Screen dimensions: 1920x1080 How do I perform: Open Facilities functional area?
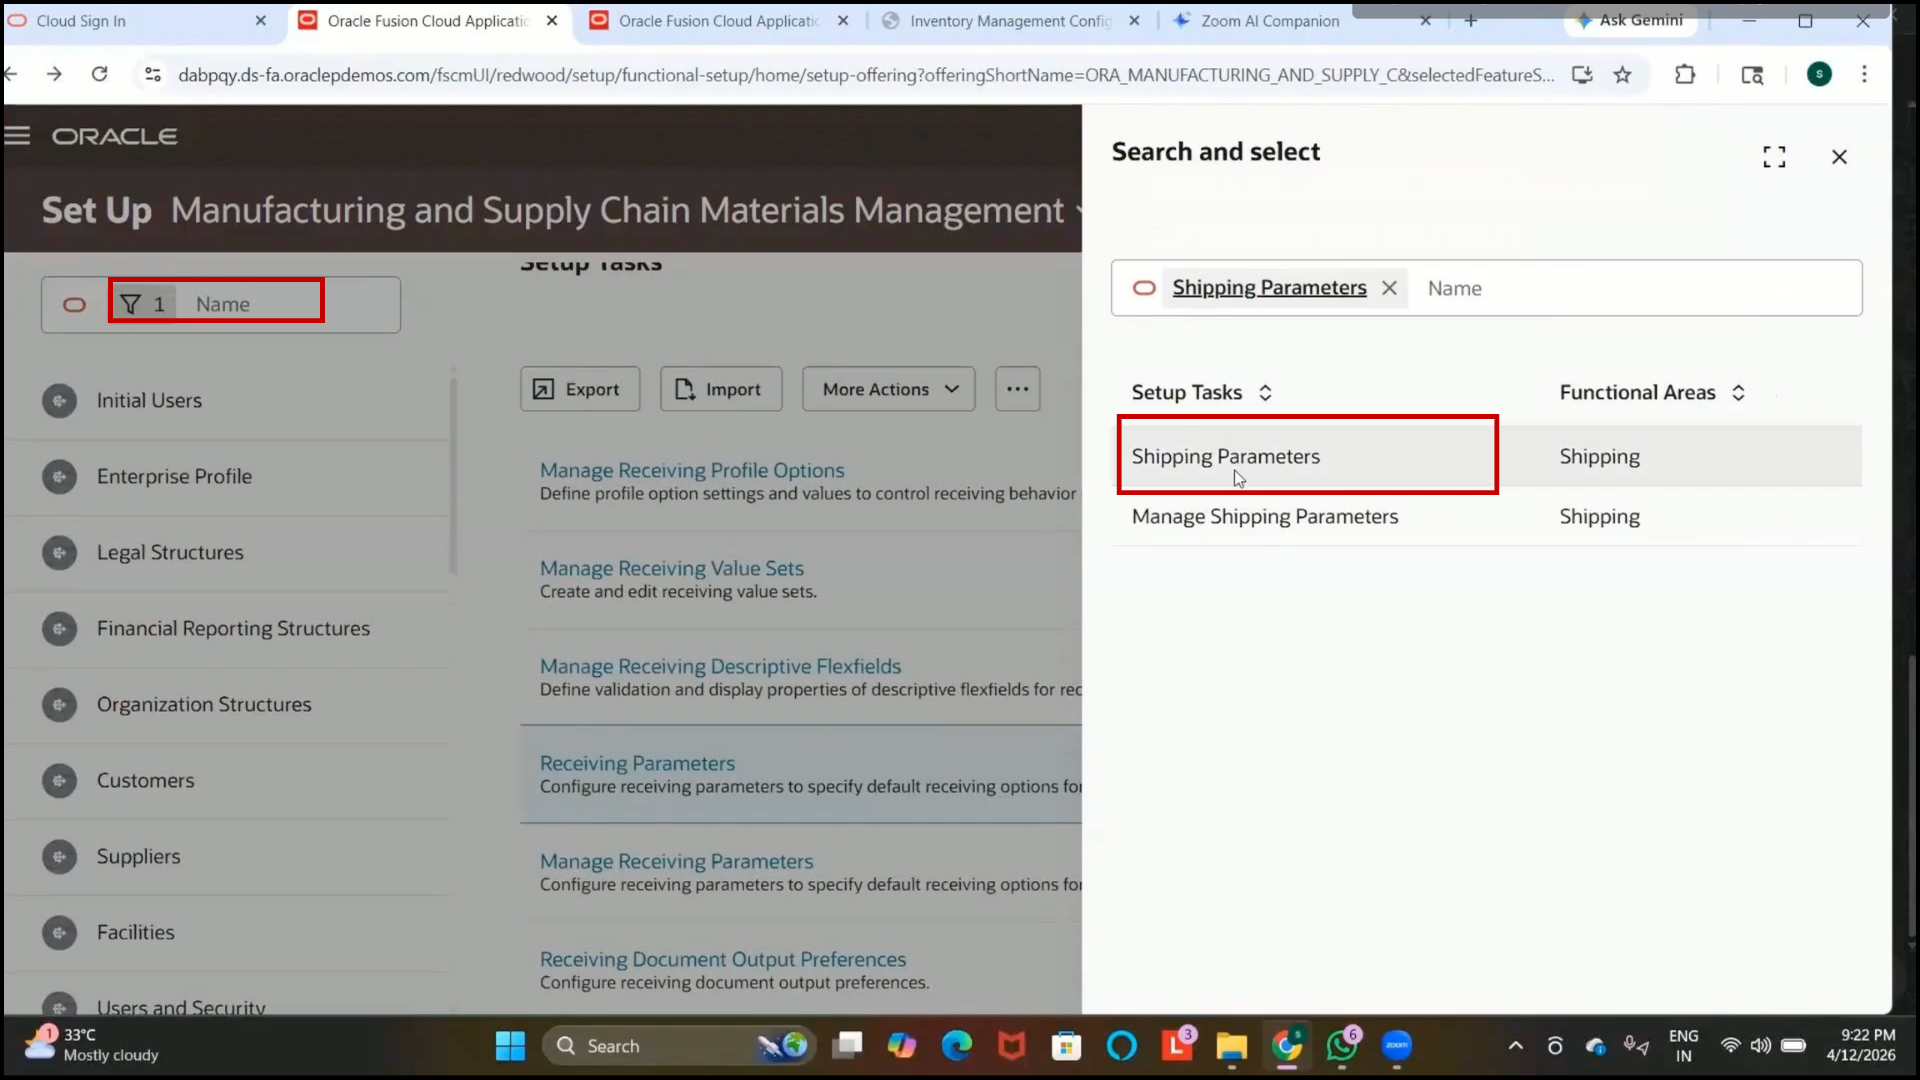tap(135, 932)
